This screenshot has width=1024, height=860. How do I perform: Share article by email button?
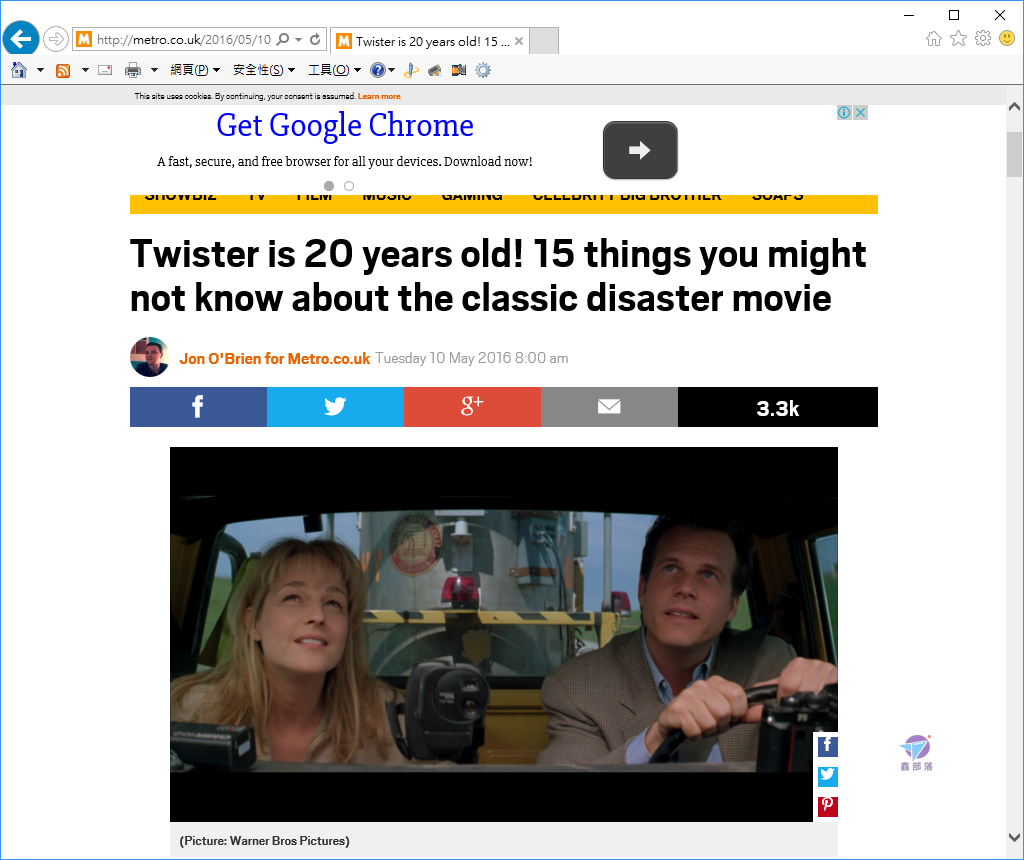pos(609,407)
